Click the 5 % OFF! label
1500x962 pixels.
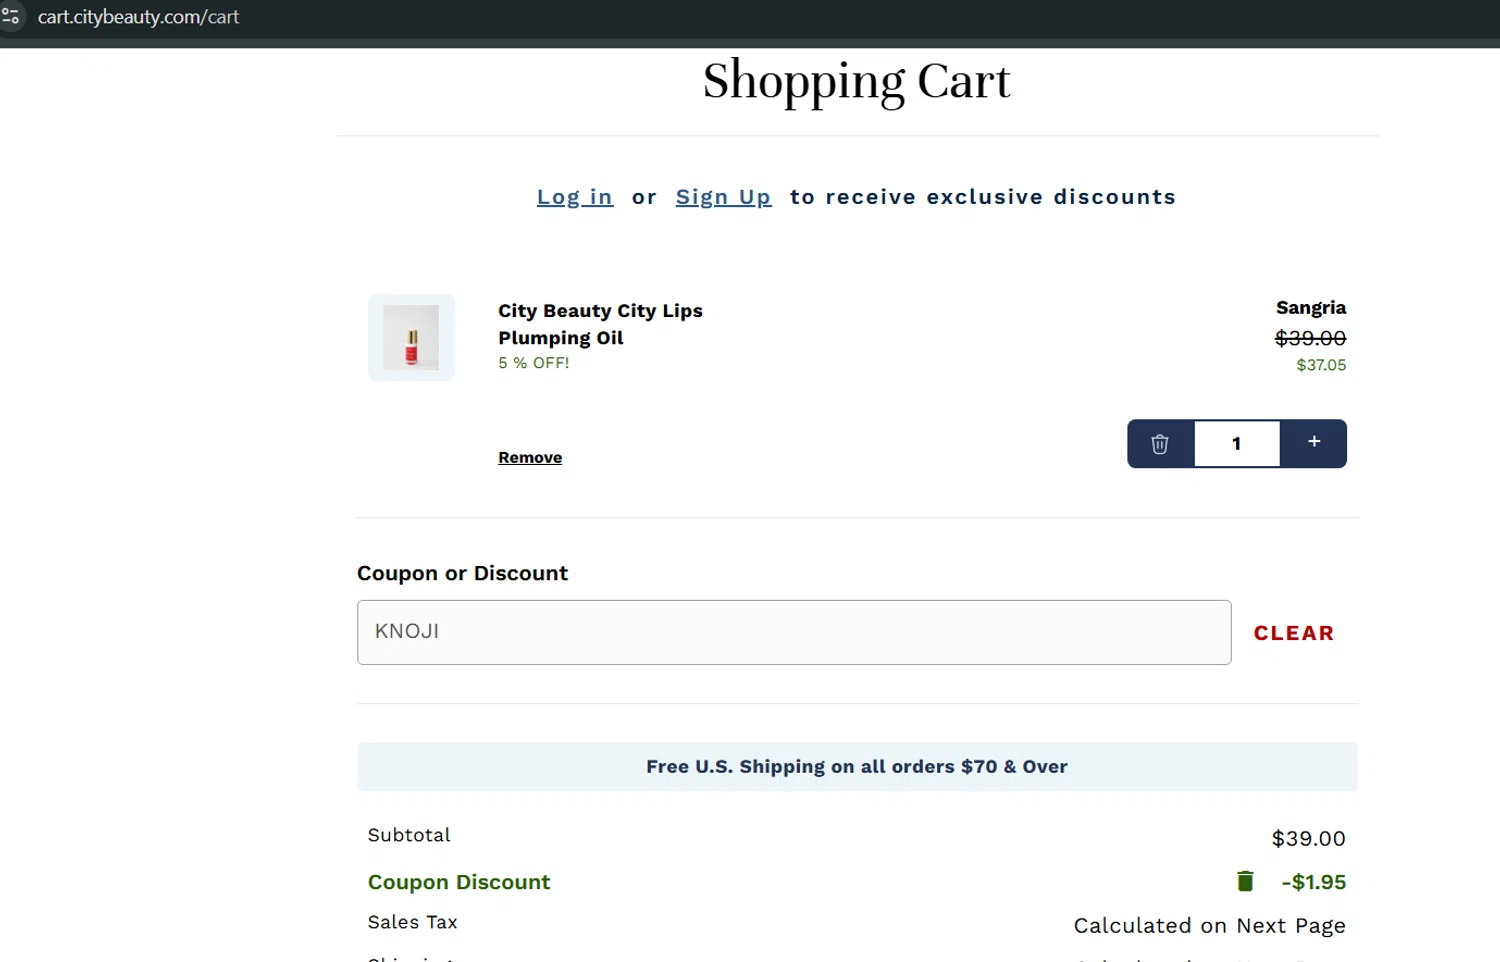click(534, 363)
